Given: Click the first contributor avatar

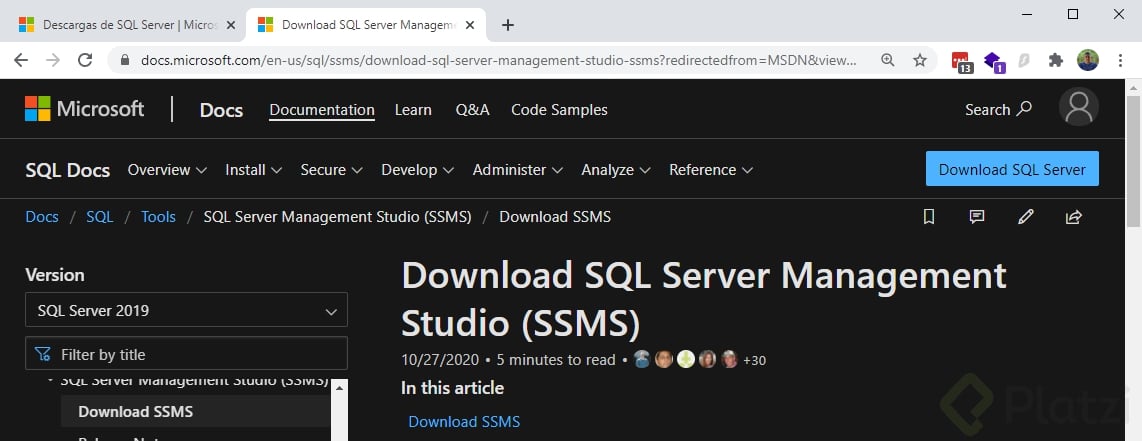Looking at the screenshot, I should coord(642,359).
